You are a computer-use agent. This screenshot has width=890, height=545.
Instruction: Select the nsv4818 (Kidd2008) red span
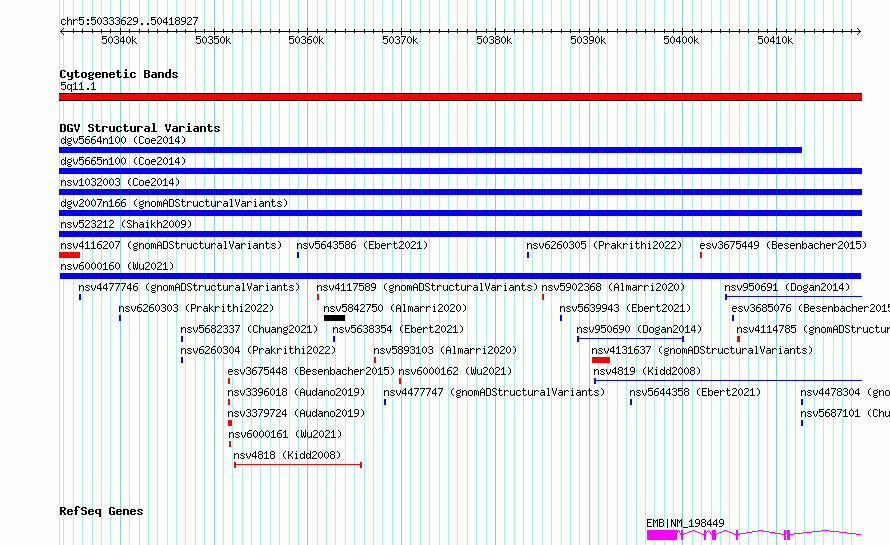click(298, 465)
